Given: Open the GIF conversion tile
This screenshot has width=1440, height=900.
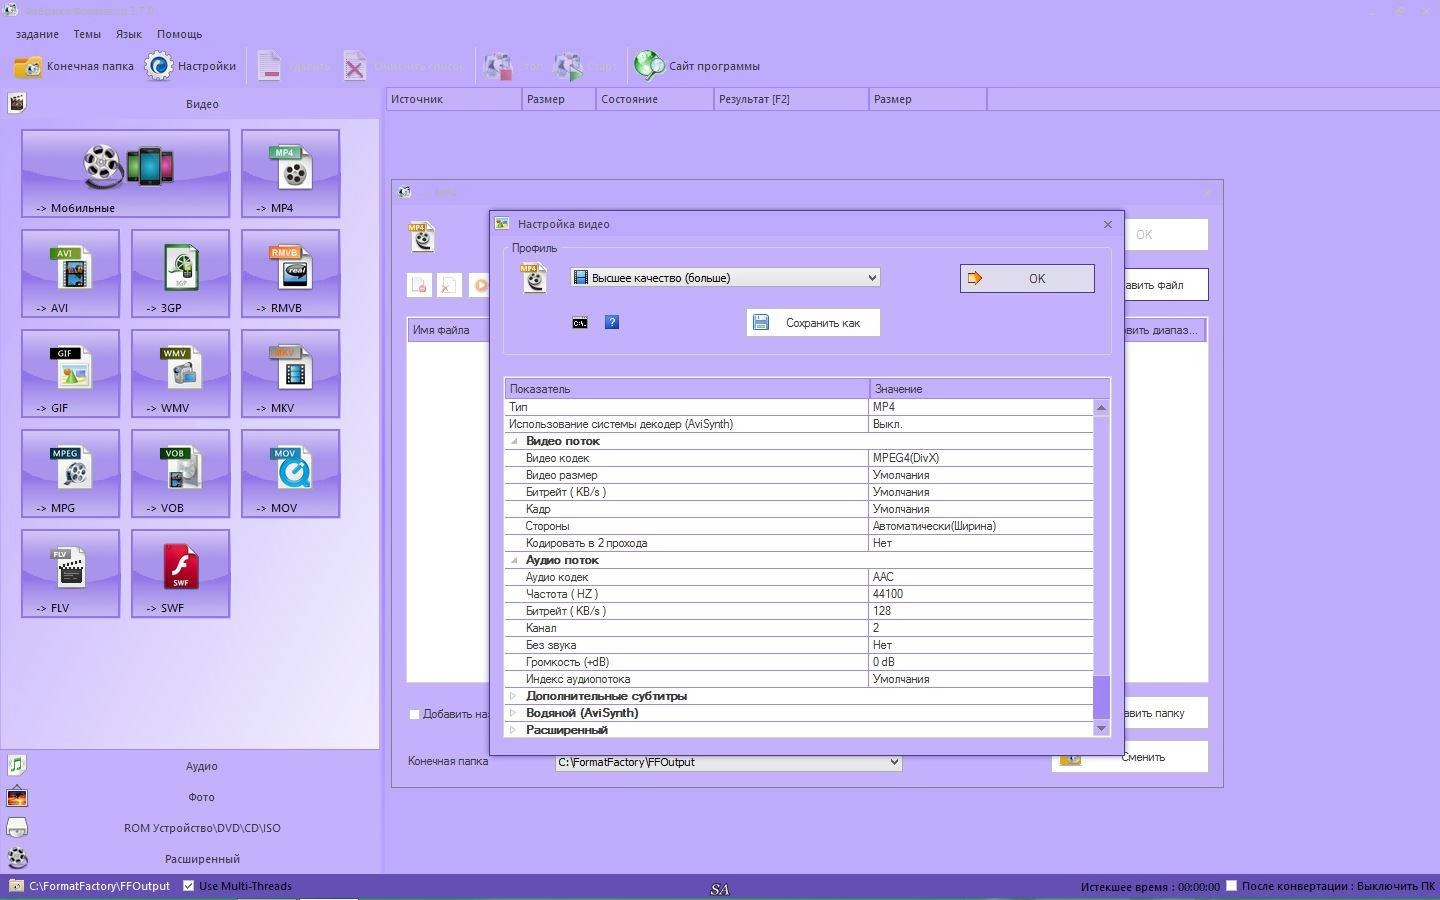Looking at the screenshot, I should point(70,373).
